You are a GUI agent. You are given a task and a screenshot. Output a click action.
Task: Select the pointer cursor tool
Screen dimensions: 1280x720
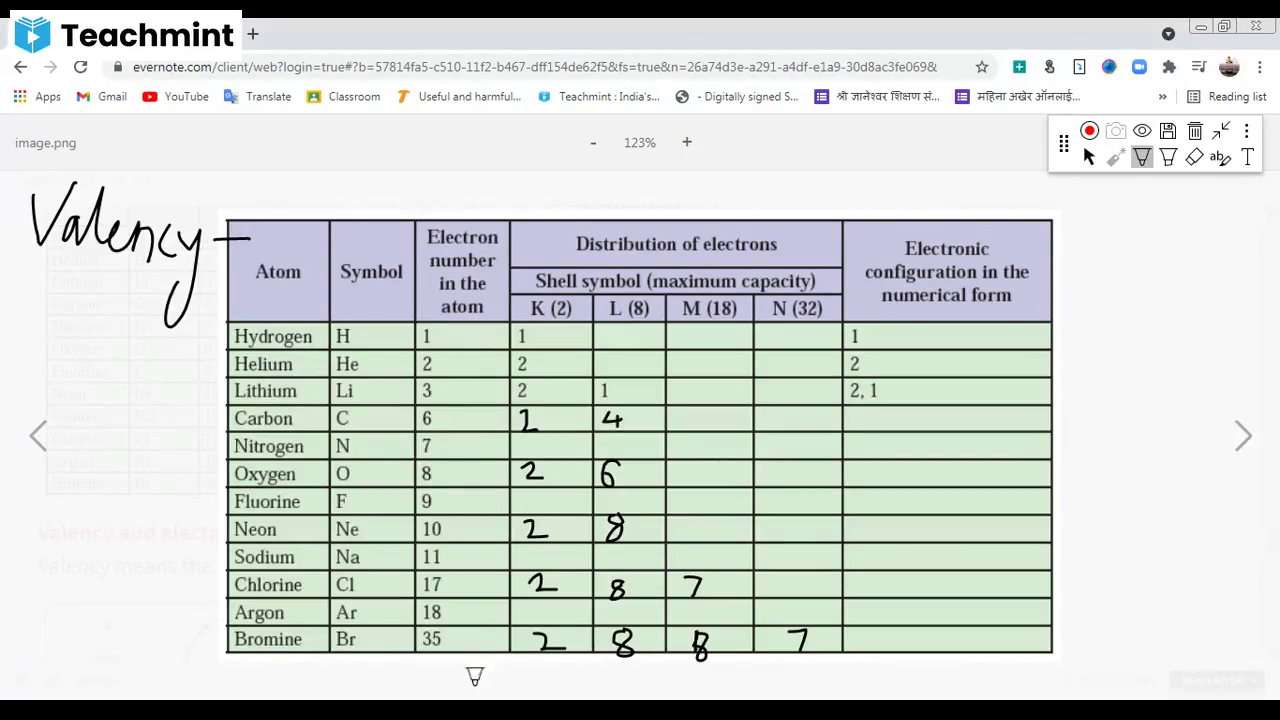1089,157
